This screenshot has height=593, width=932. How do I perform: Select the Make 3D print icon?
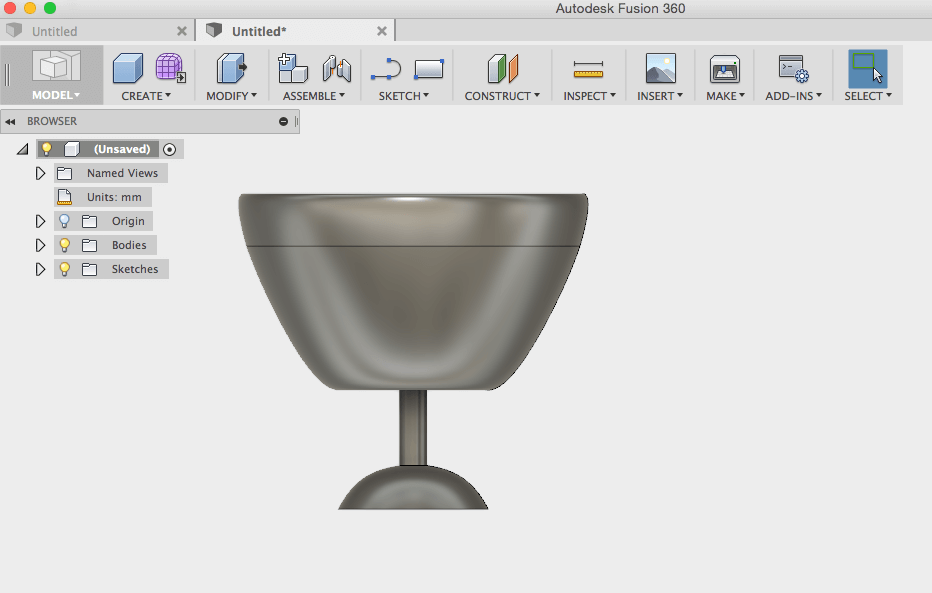pos(725,68)
